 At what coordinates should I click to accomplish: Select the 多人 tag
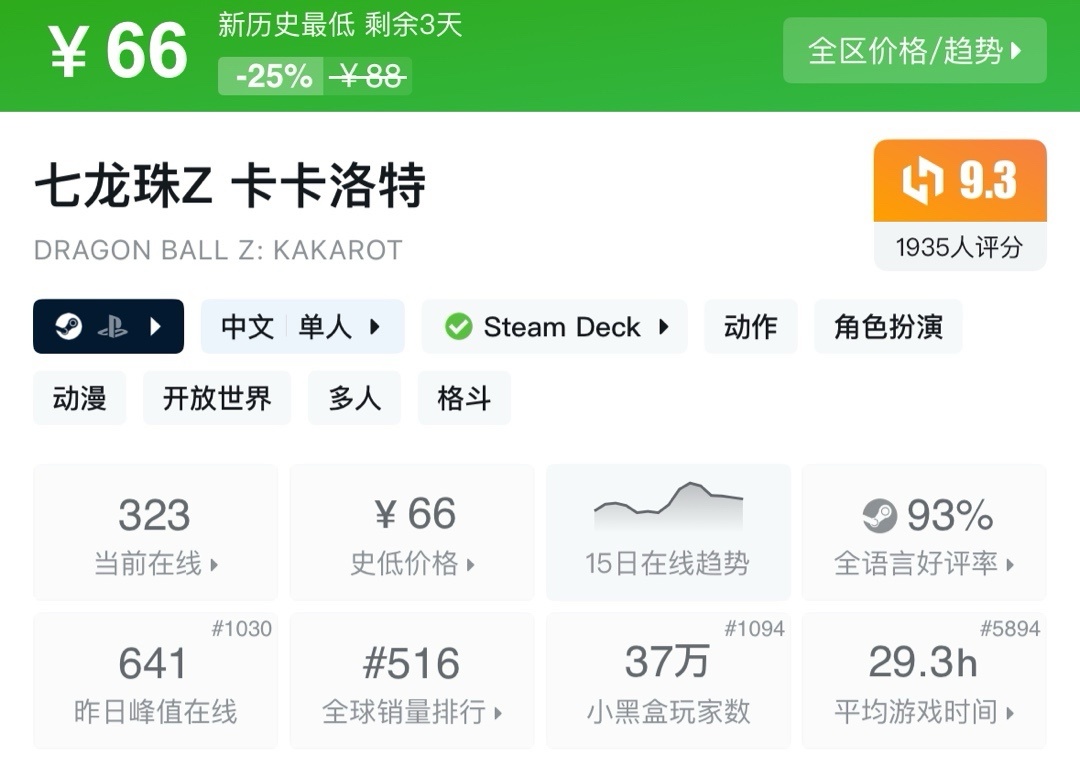click(x=354, y=398)
